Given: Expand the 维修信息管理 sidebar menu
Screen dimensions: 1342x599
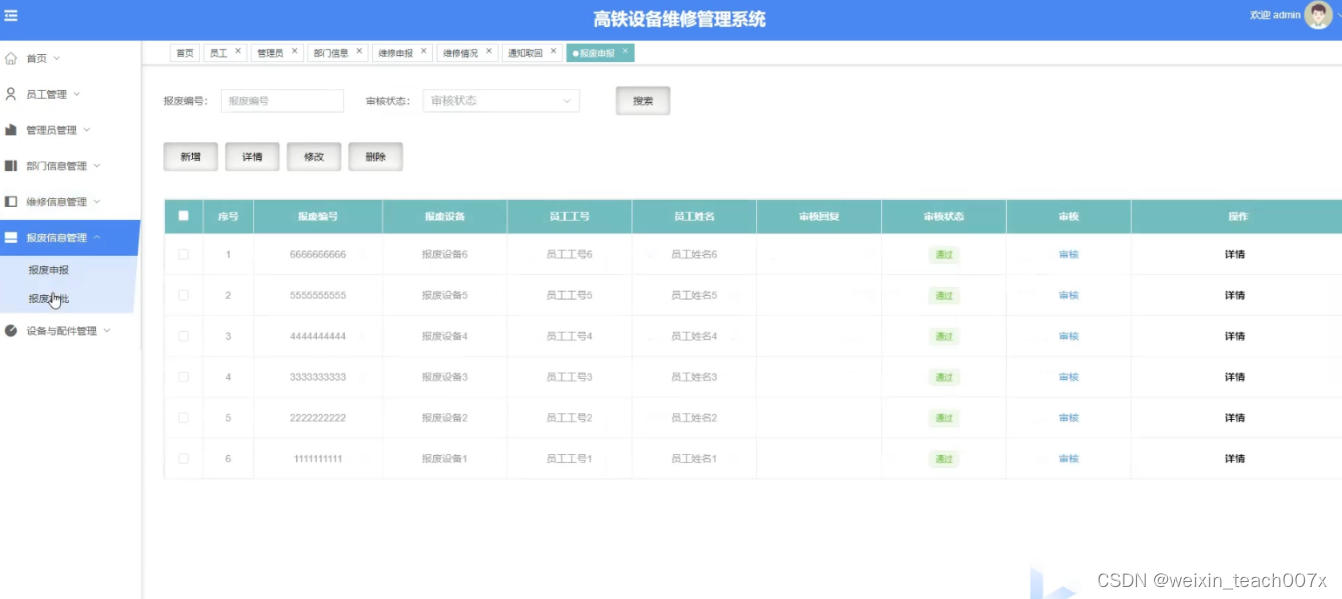Looking at the screenshot, I should point(97,202).
